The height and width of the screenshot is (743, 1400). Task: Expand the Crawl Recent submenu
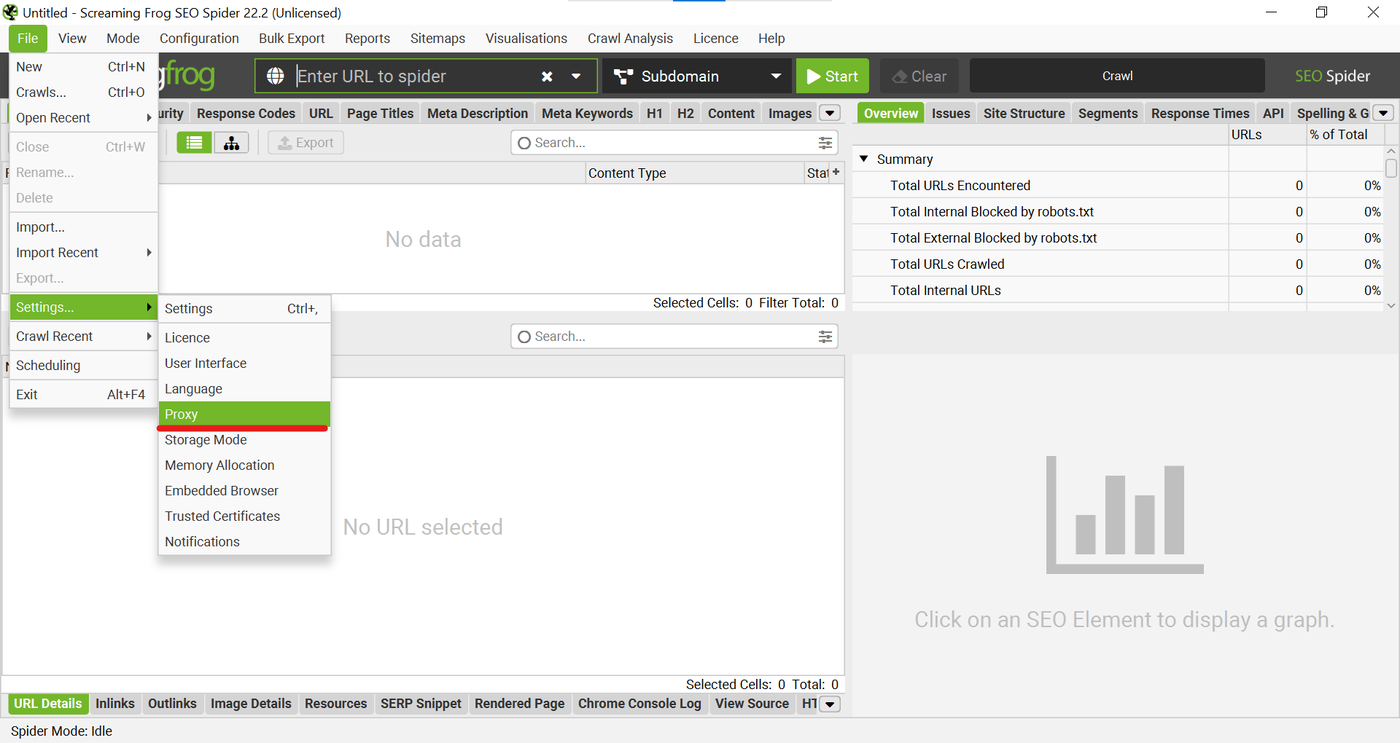pyautogui.click(x=83, y=336)
